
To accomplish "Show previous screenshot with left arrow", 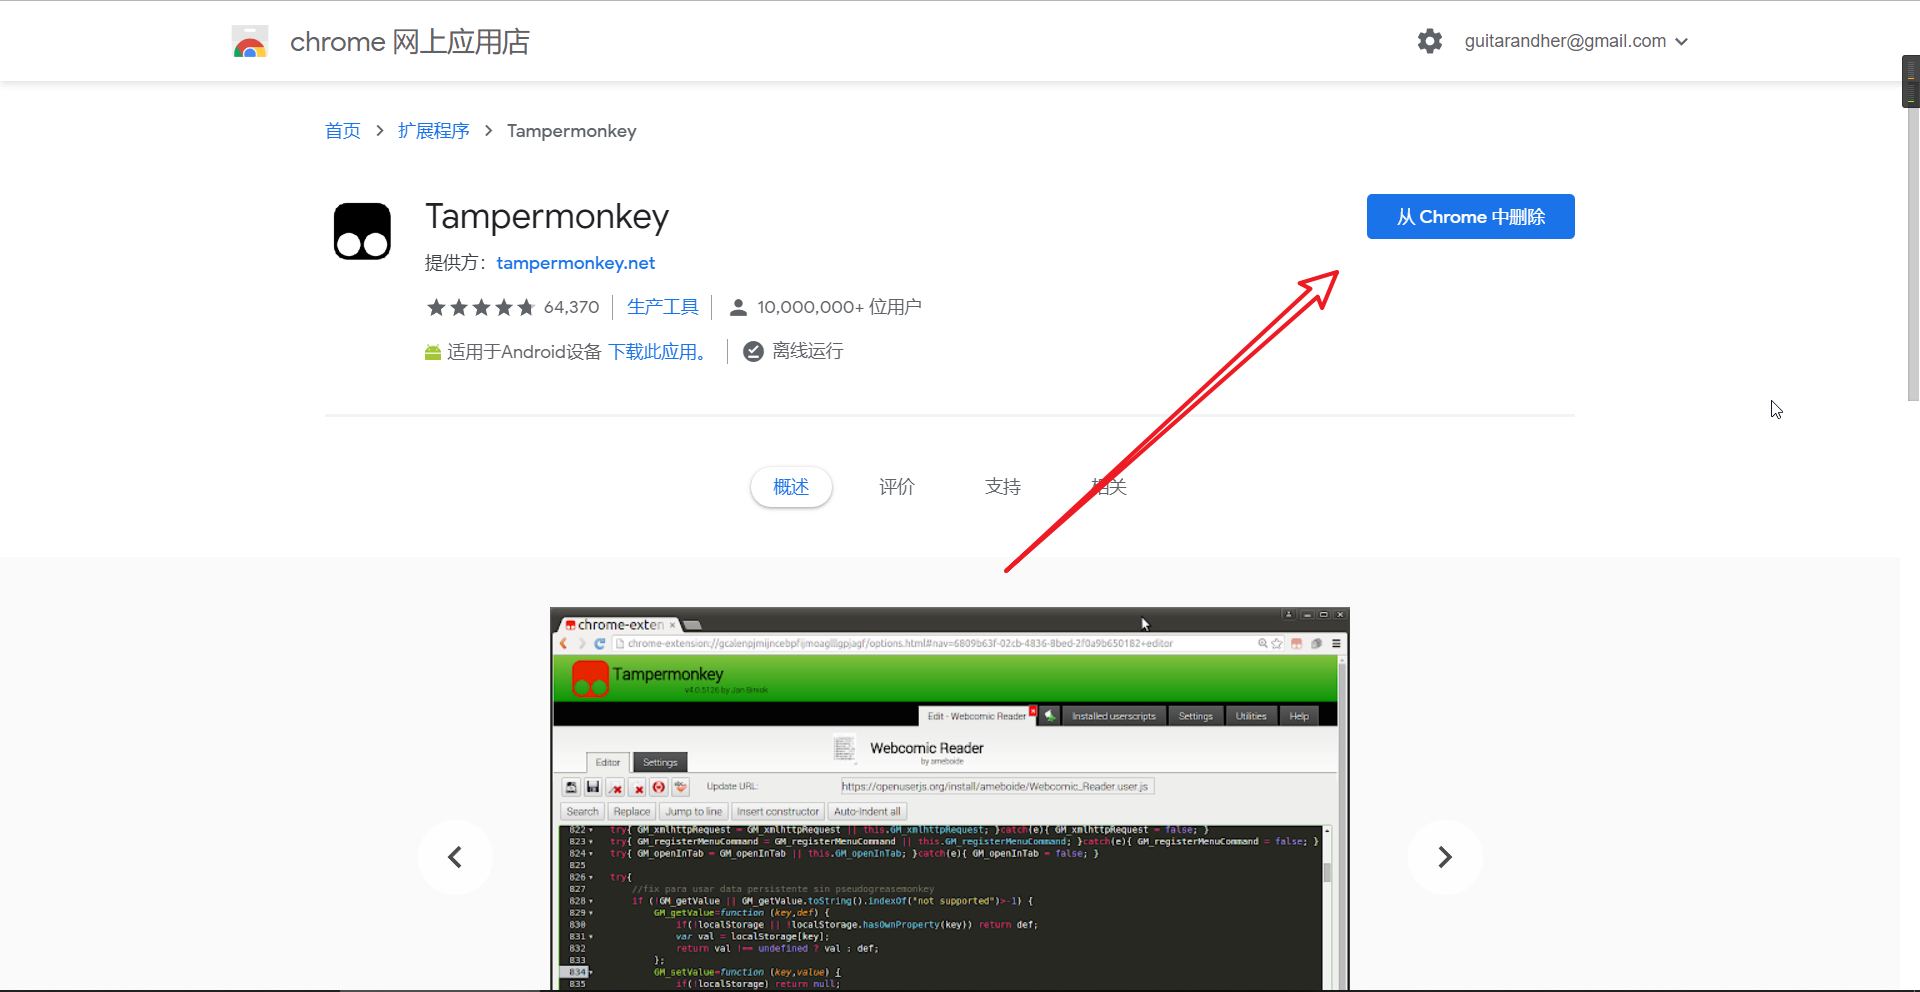I will [455, 857].
